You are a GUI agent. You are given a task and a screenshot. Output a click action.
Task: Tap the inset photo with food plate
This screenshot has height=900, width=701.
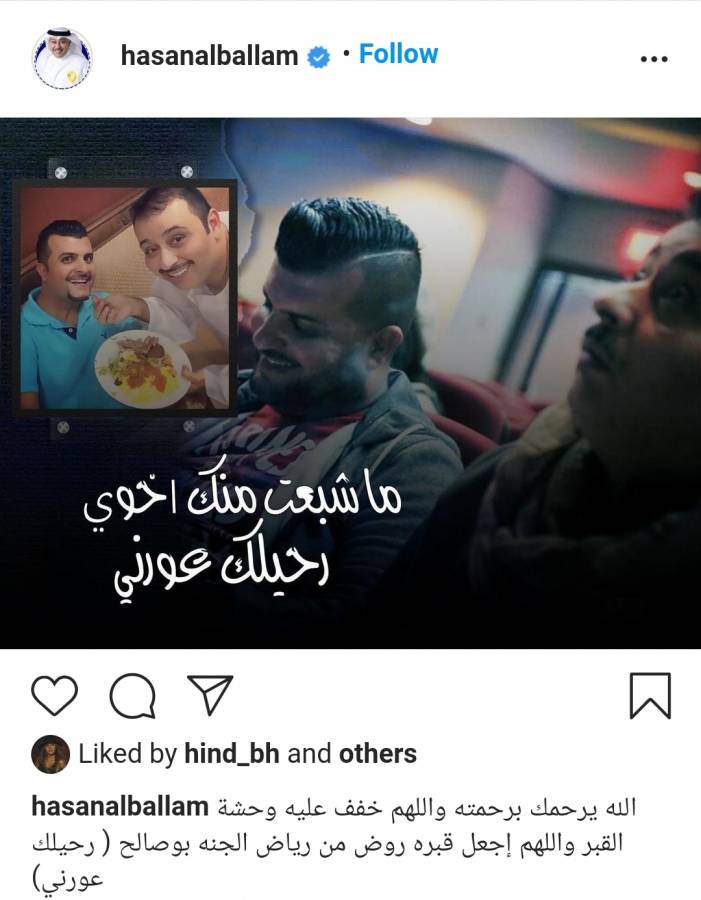[125, 297]
